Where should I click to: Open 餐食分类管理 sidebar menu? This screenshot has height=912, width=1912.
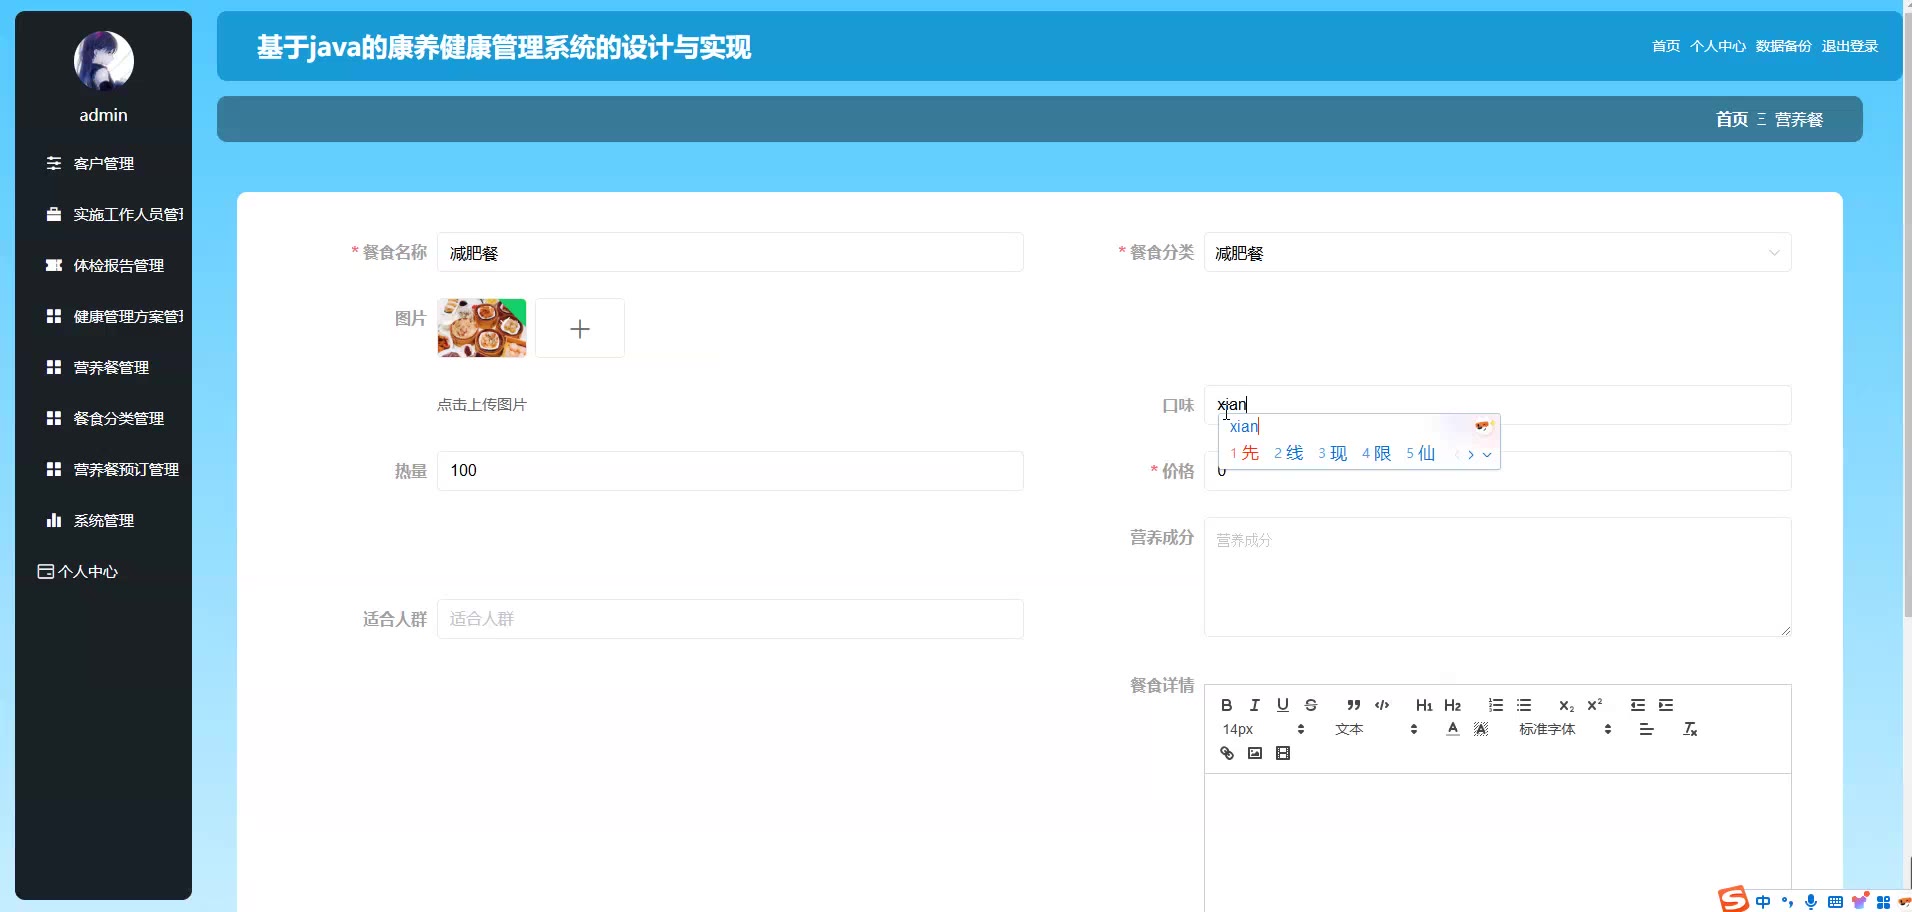click(103, 418)
